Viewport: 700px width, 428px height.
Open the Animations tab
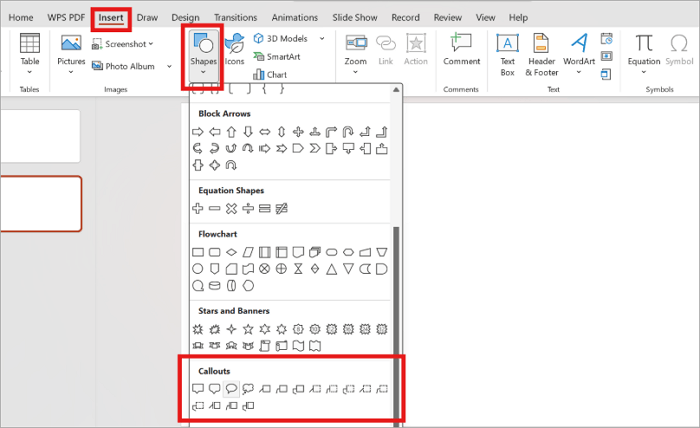click(295, 17)
